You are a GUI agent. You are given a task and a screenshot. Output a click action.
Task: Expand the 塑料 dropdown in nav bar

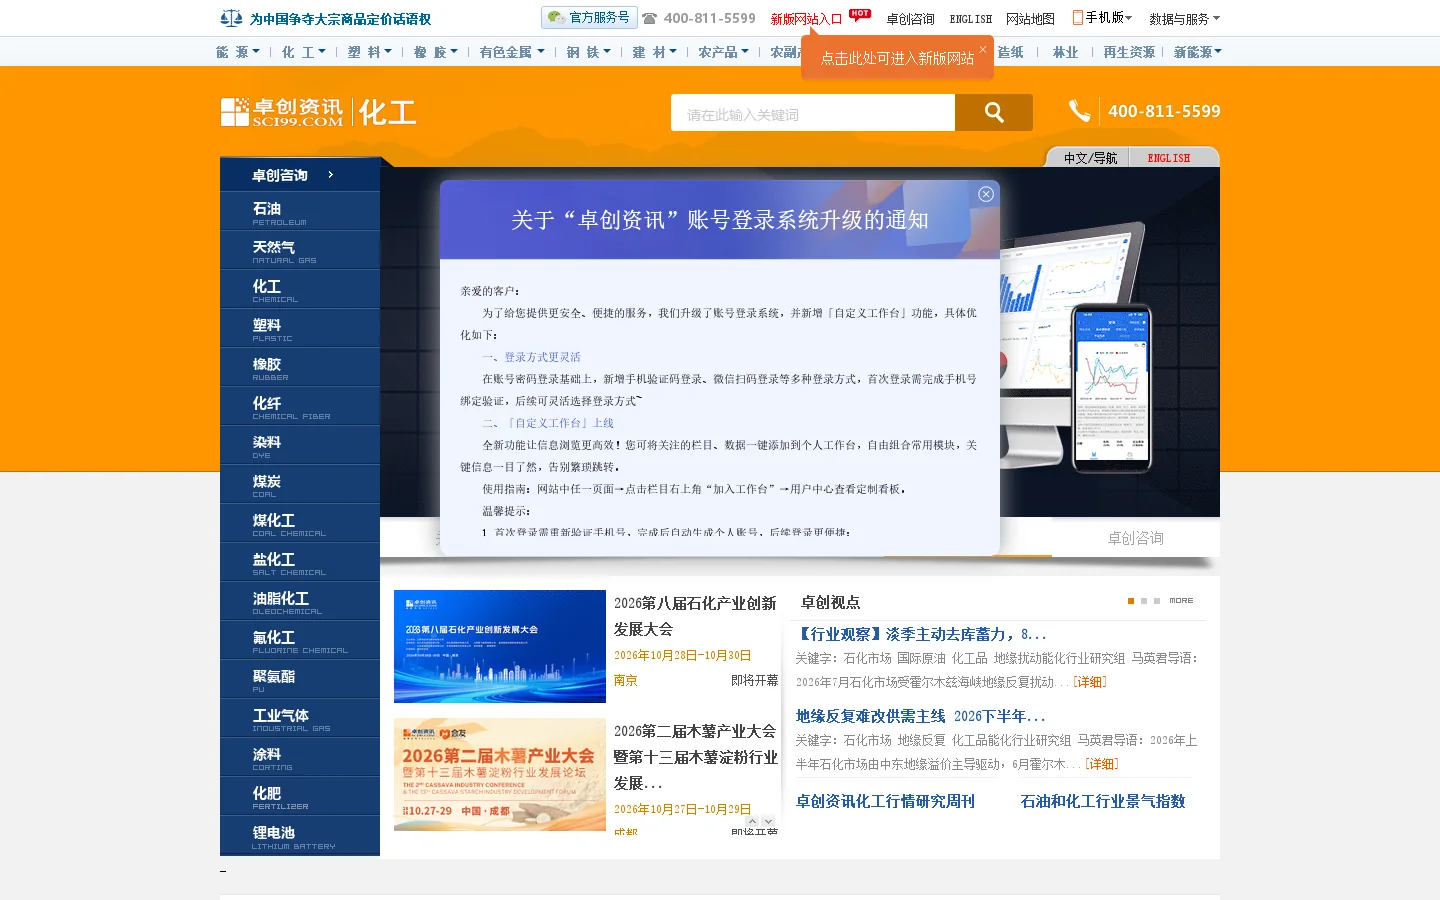click(x=370, y=52)
